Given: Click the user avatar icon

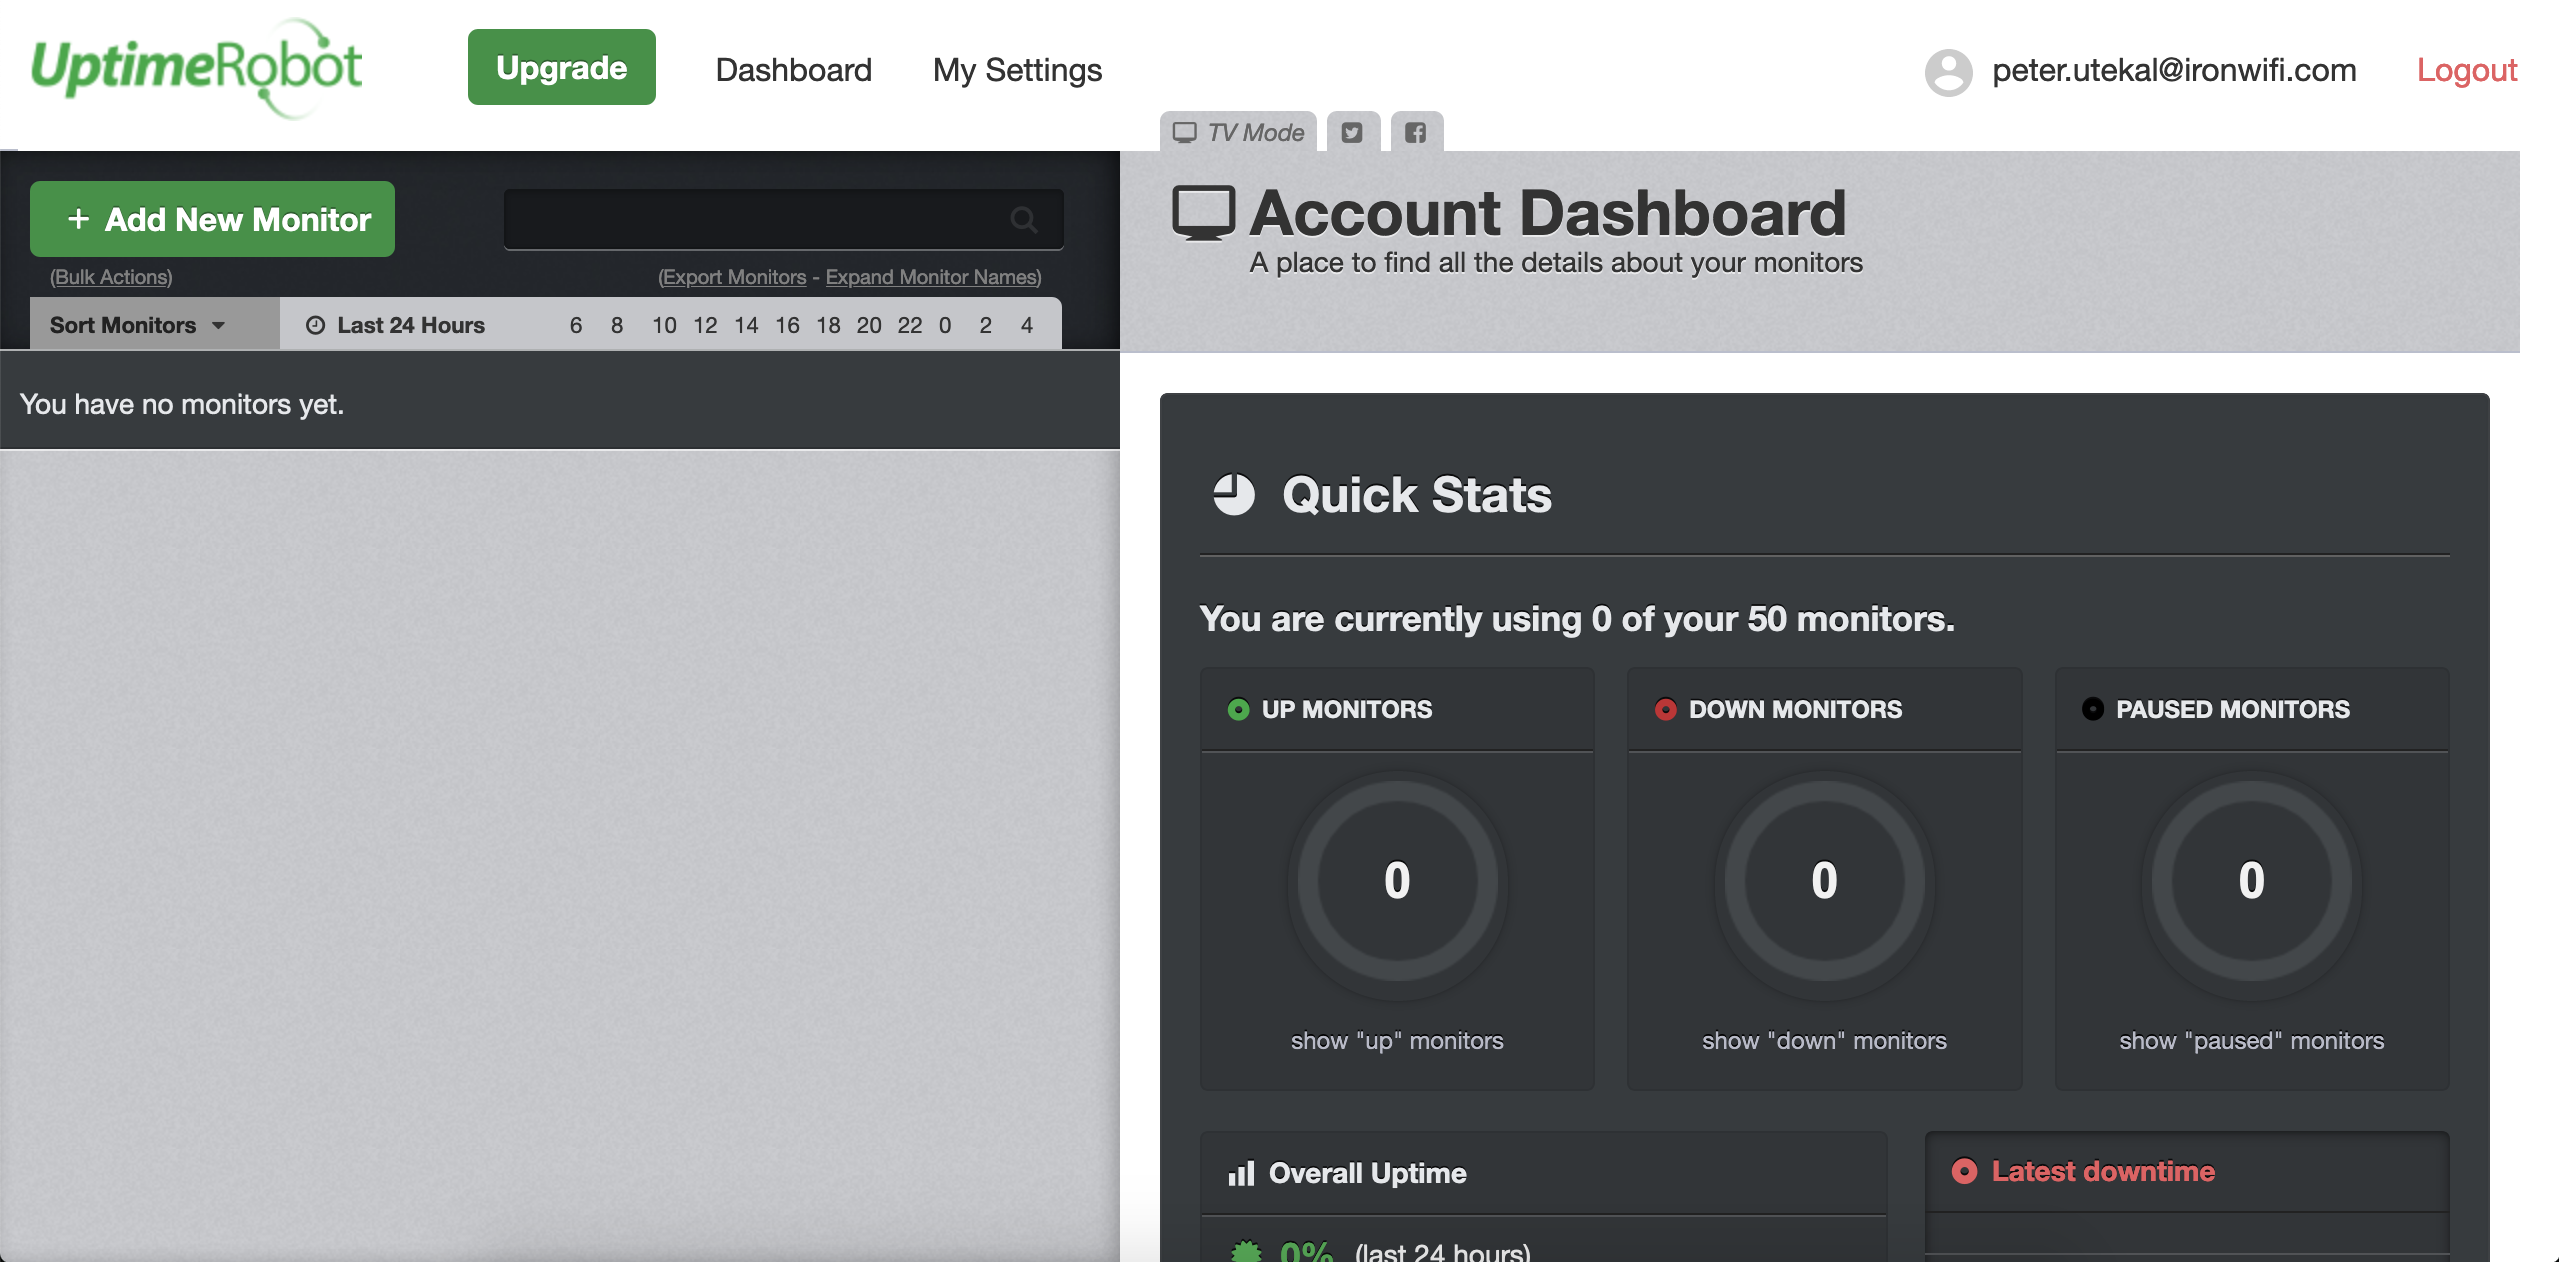Looking at the screenshot, I should click(x=1948, y=70).
